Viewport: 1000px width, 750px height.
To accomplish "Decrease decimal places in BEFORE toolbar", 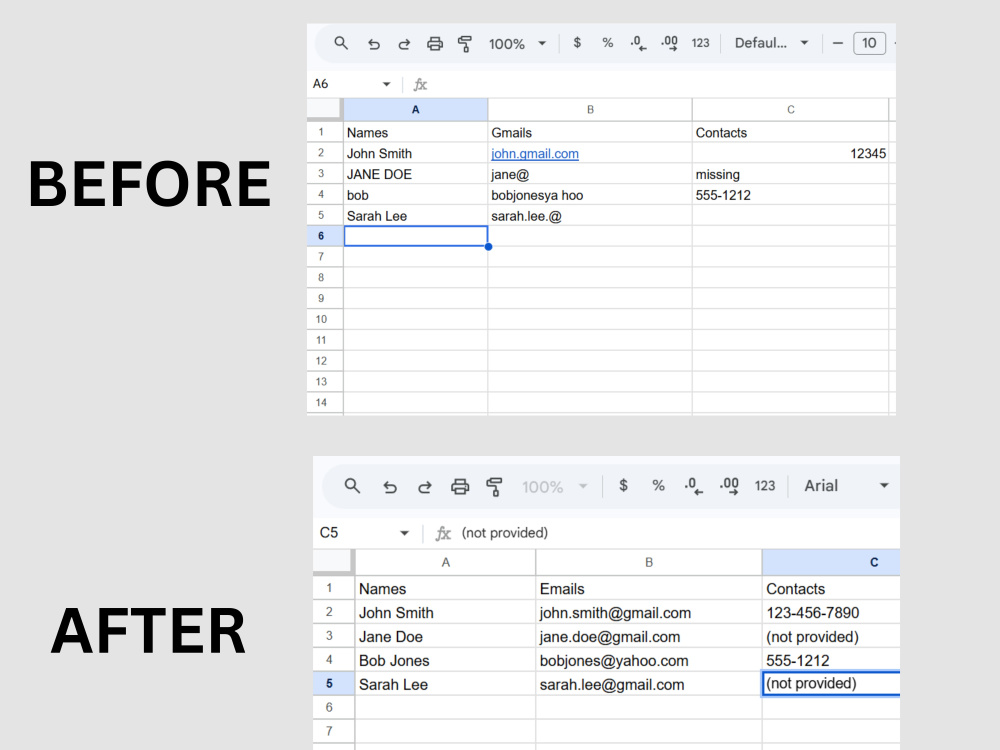I will click(x=638, y=43).
